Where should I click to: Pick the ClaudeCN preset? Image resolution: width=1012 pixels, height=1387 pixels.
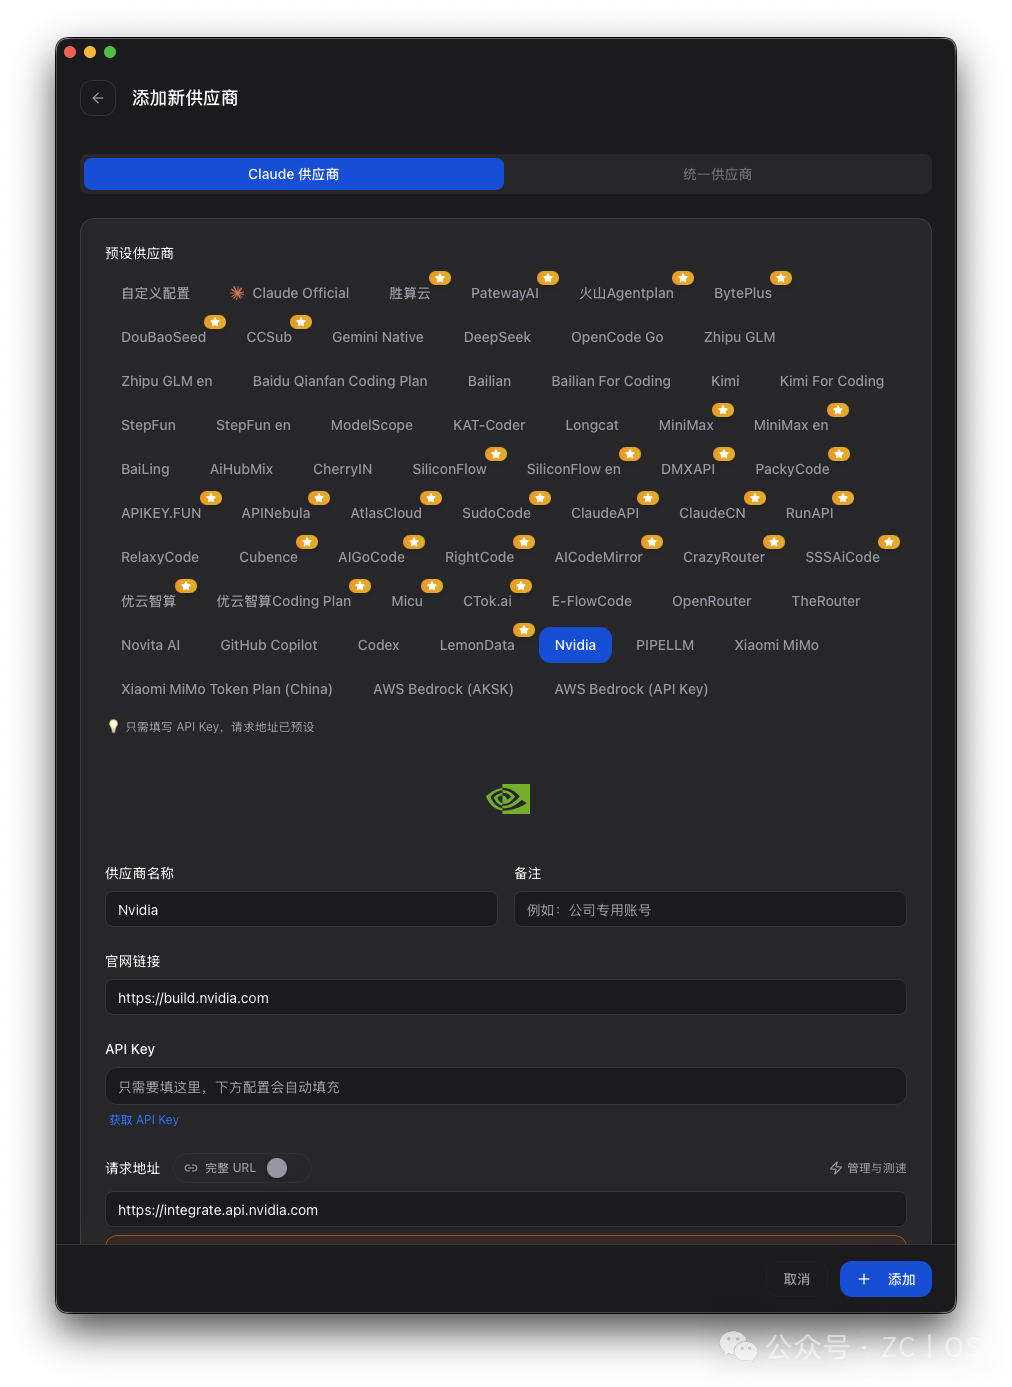click(x=712, y=513)
